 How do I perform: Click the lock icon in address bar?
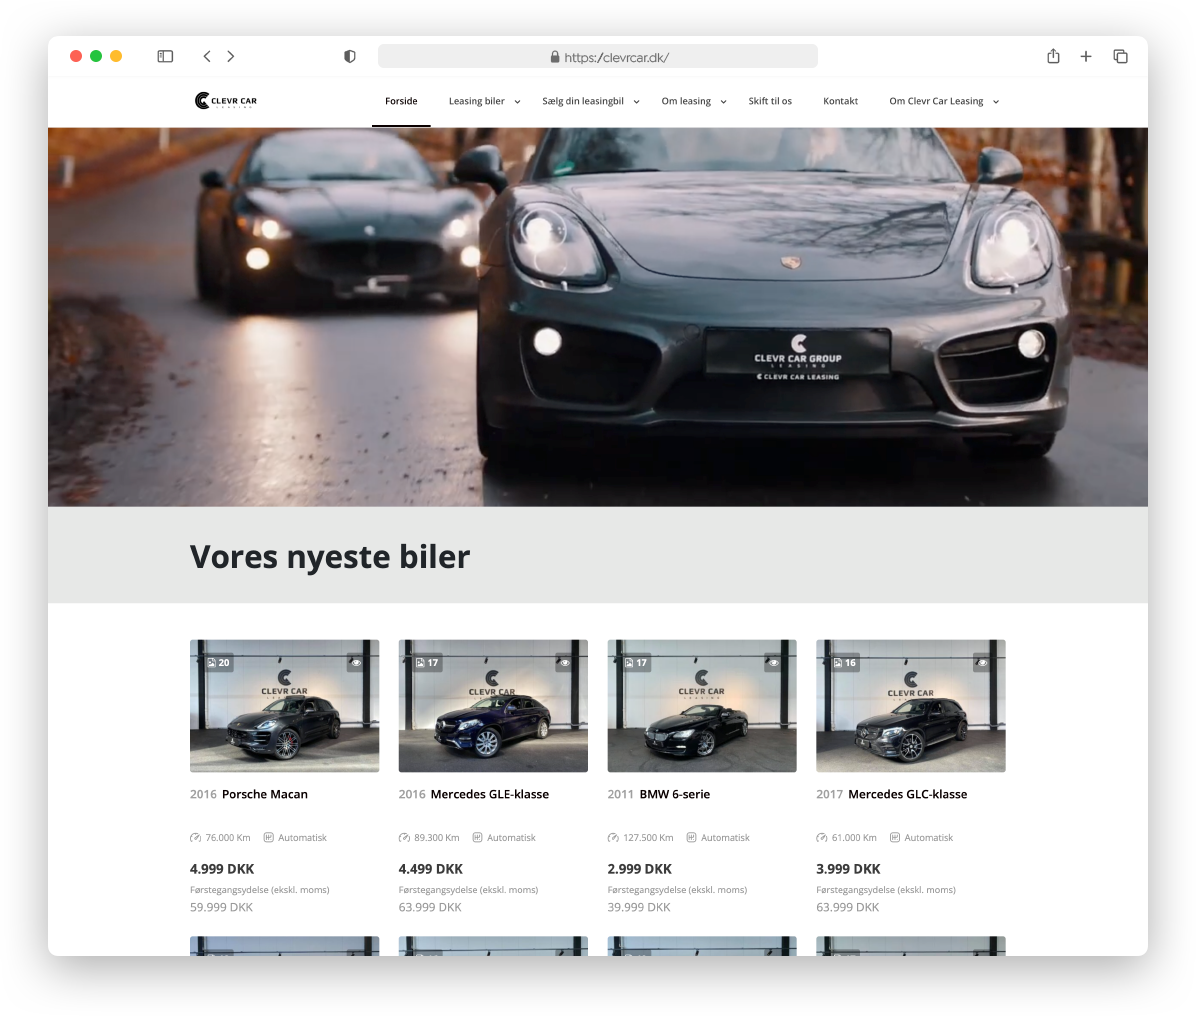tap(555, 57)
